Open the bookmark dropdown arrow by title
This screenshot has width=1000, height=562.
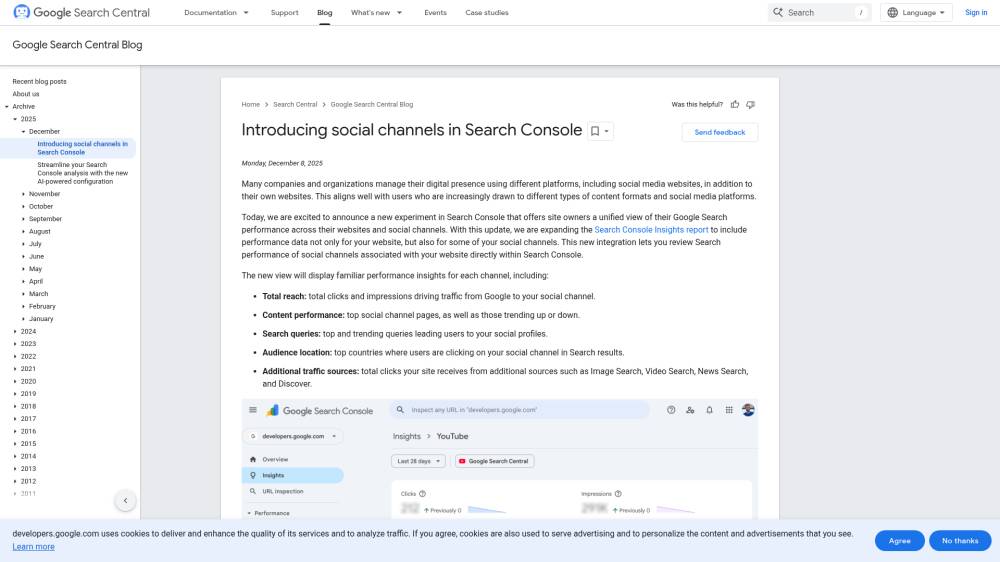[x=607, y=131]
